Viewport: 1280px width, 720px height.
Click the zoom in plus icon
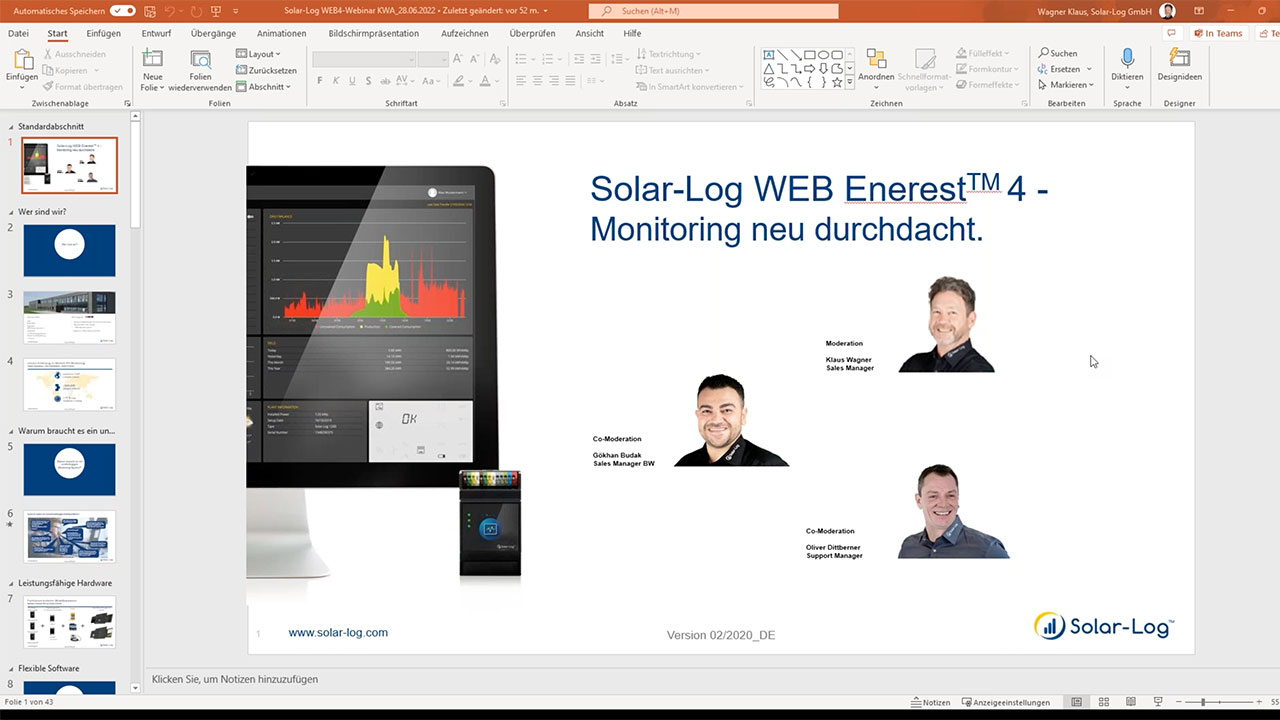tap(1259, 702)
